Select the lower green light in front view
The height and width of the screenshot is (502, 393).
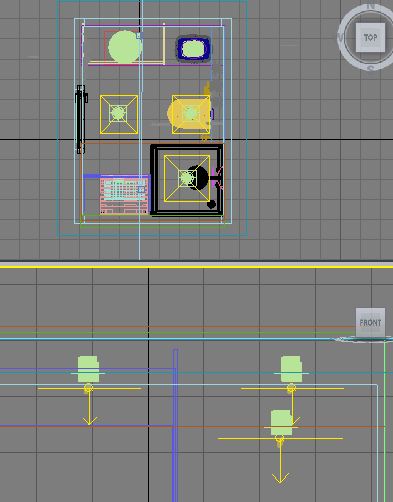pyautogui.click(x=282, y=423)
